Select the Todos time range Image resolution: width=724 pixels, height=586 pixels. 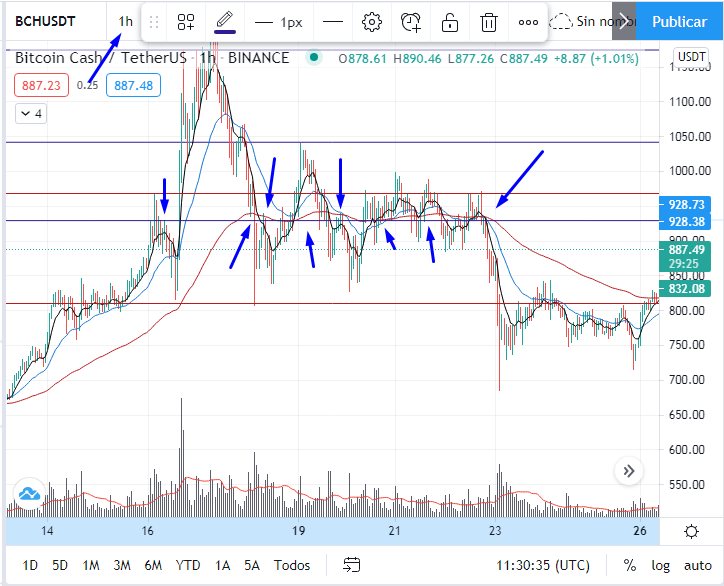[x=292, y=565]
